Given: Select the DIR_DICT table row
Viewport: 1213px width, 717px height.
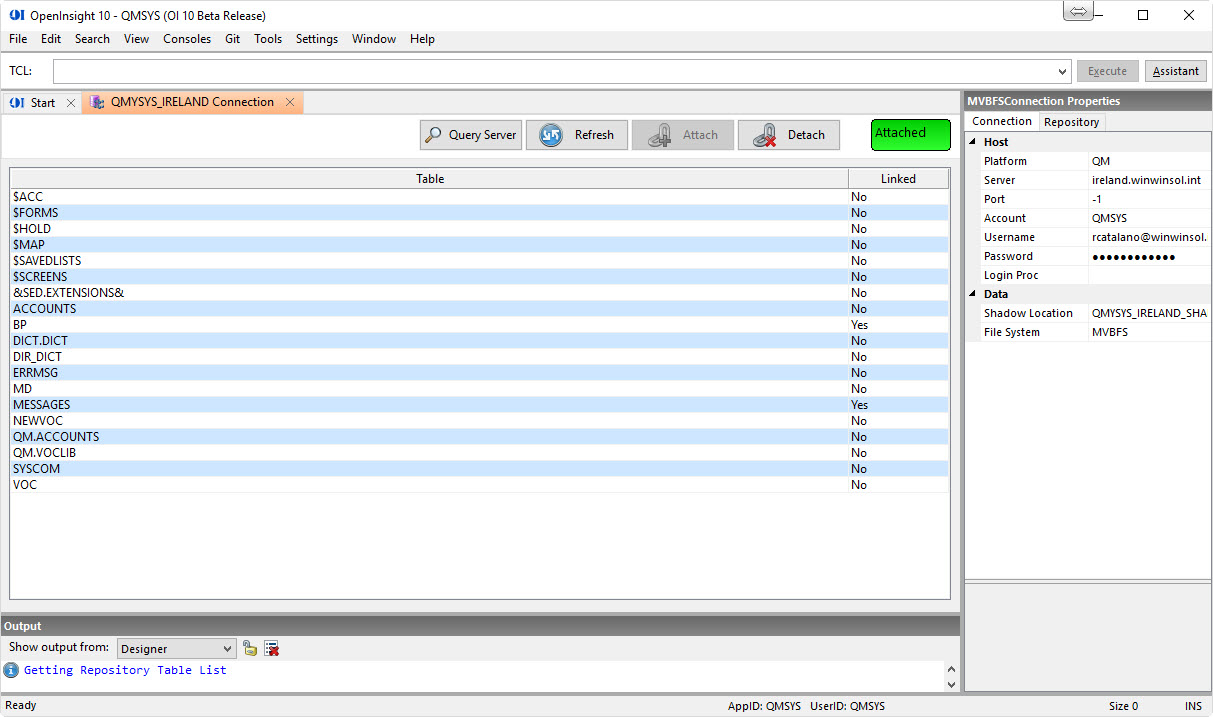Looking at the screenshot, I should (479, 357).
